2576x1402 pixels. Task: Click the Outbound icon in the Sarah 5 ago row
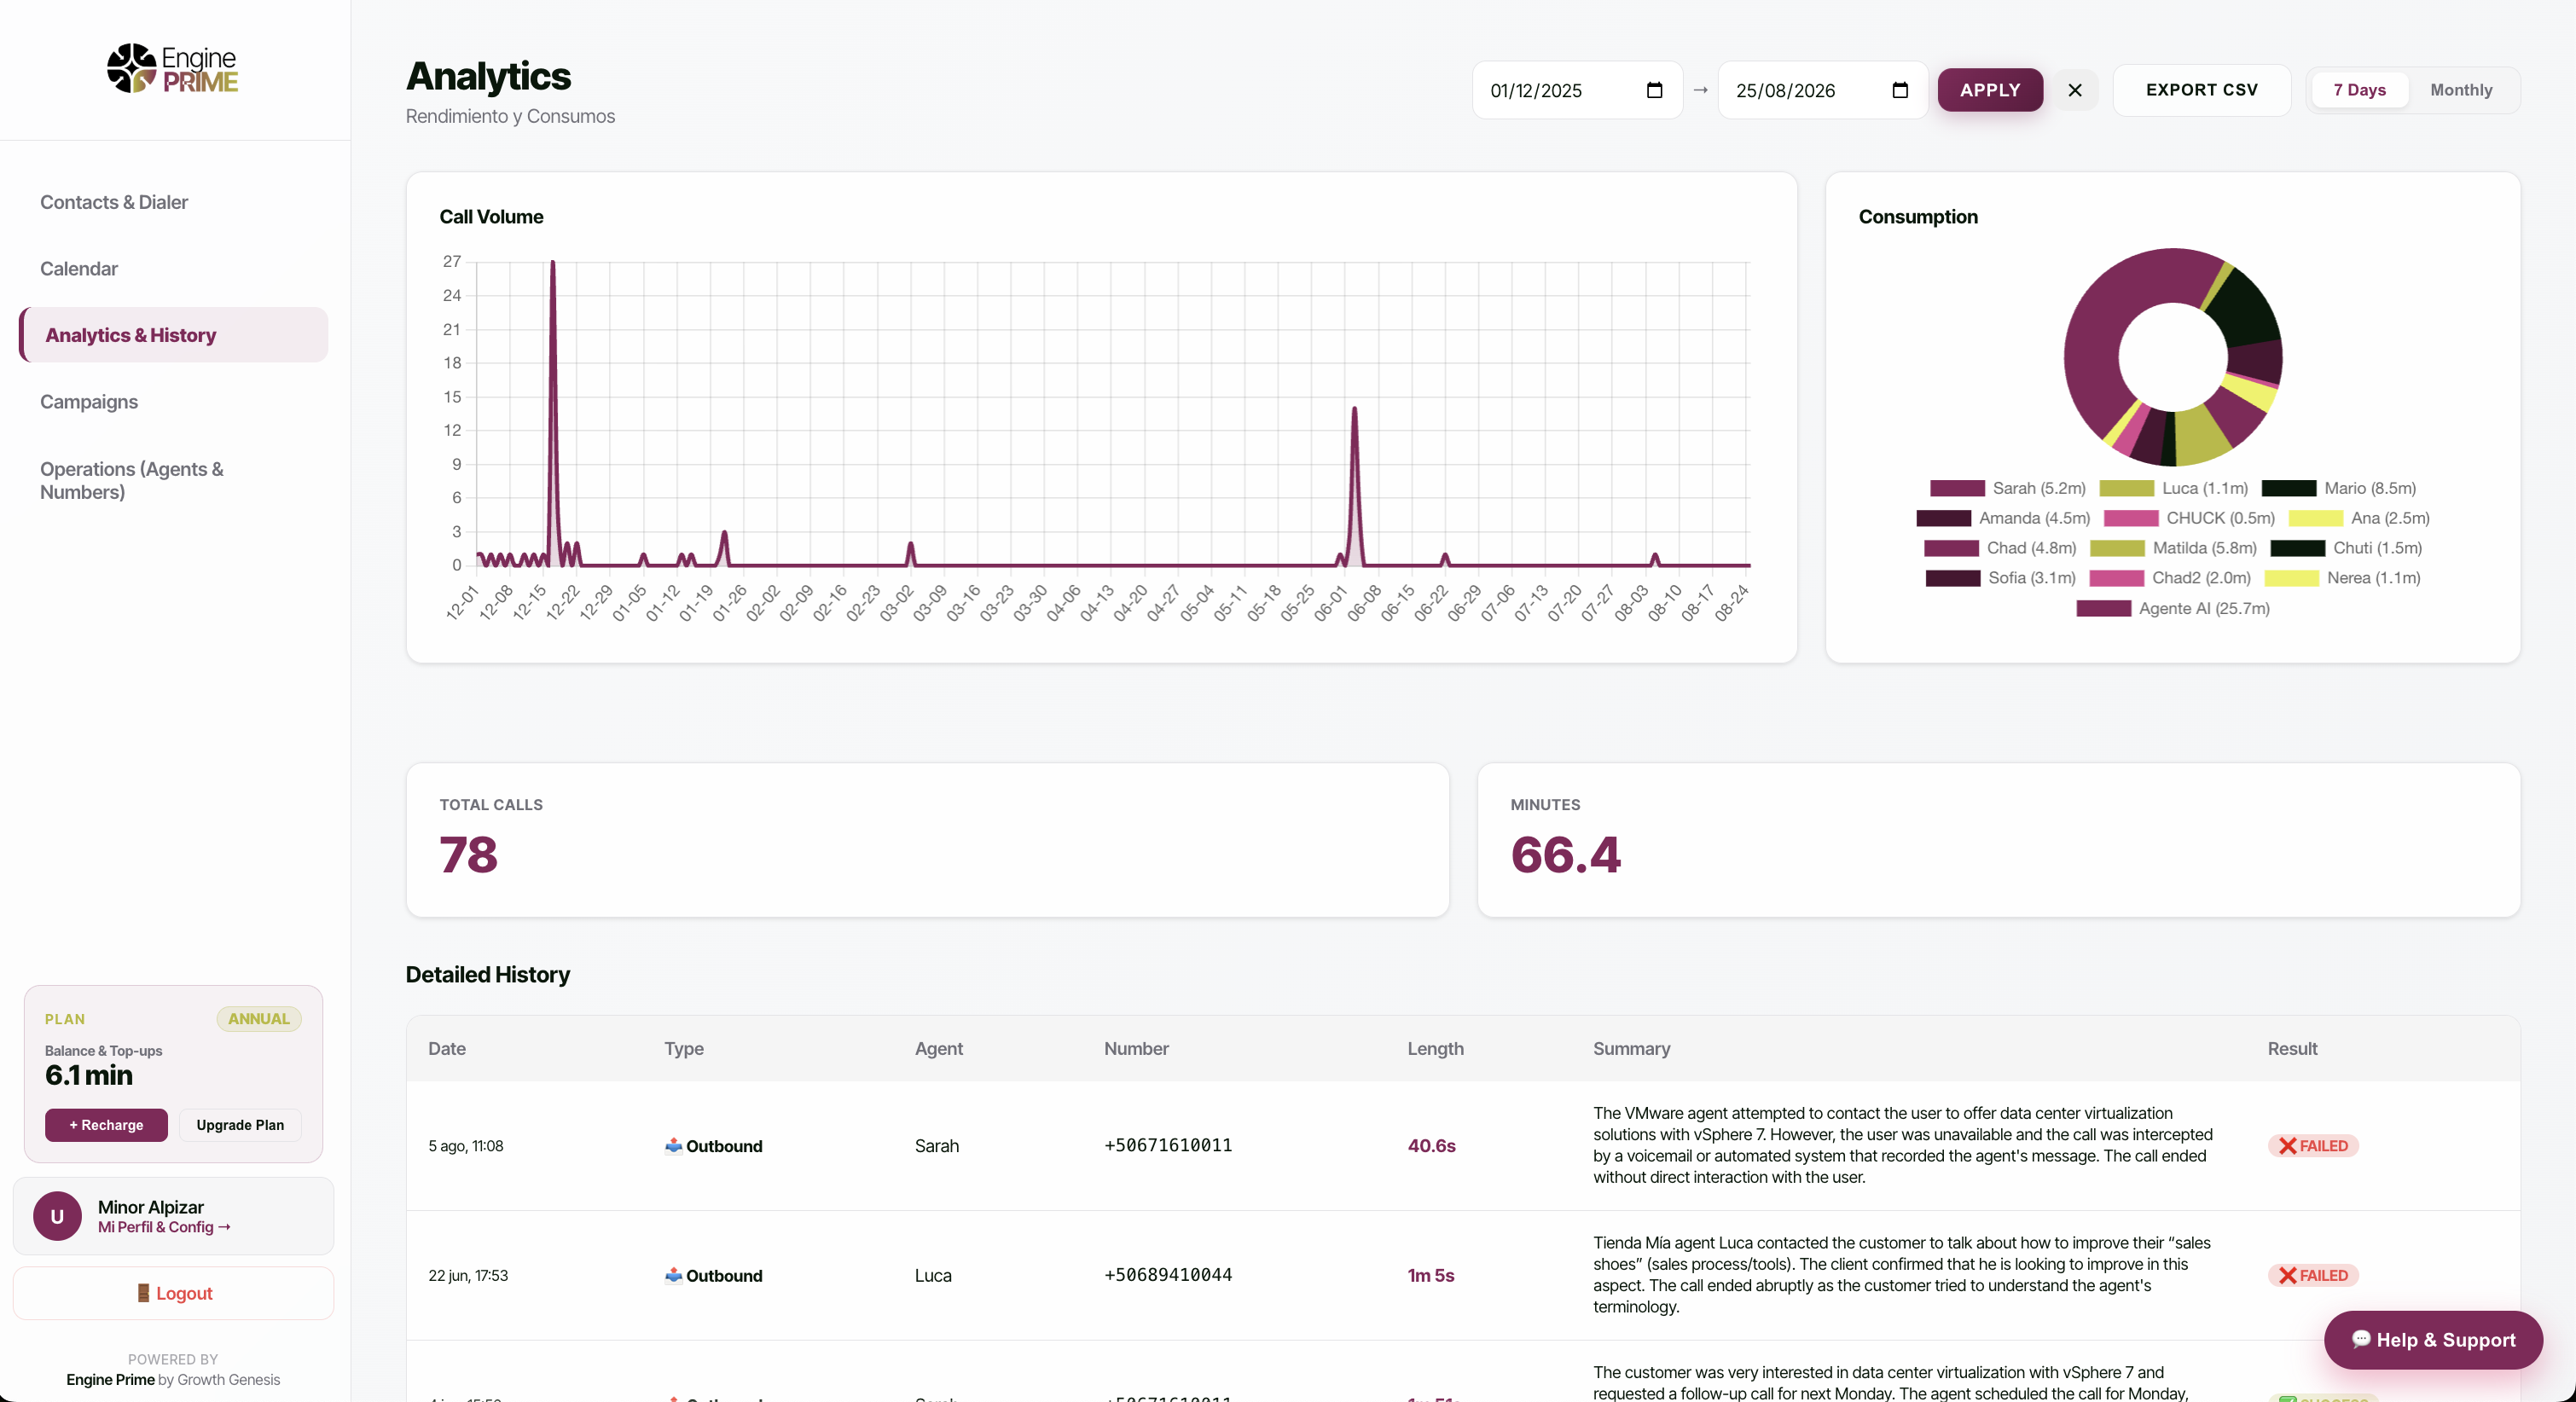[x=674, y=1146]
